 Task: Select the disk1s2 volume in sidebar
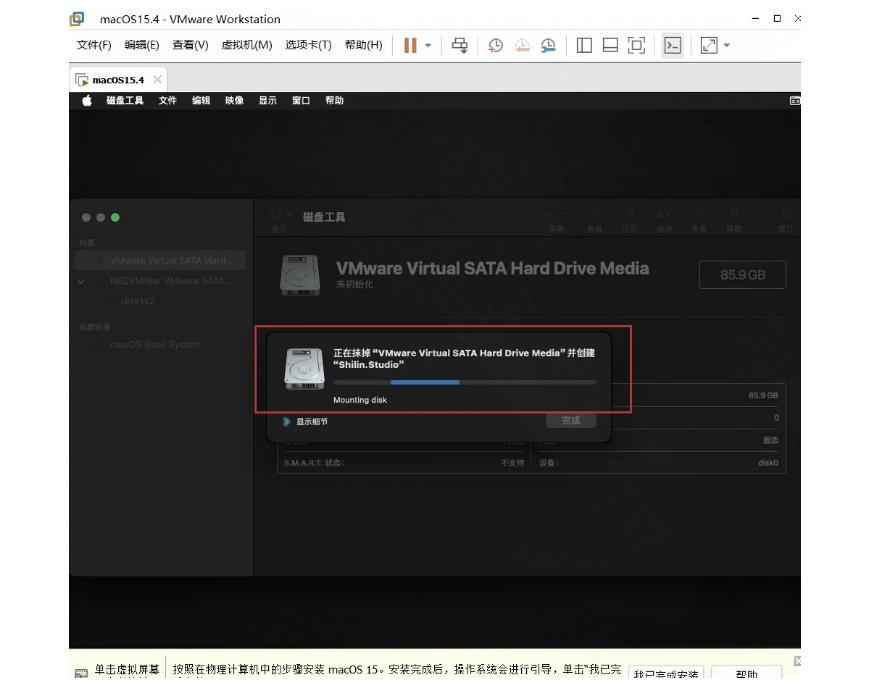(x=137, y=301)
